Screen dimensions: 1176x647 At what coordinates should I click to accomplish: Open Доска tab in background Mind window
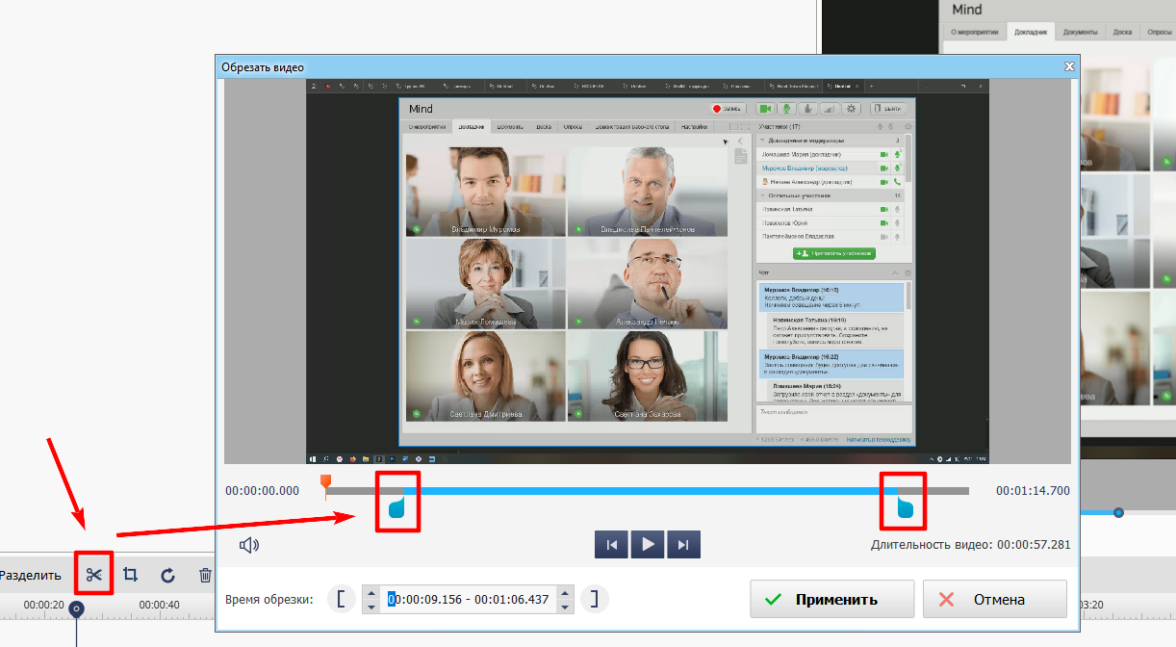tap(1122, 32)
